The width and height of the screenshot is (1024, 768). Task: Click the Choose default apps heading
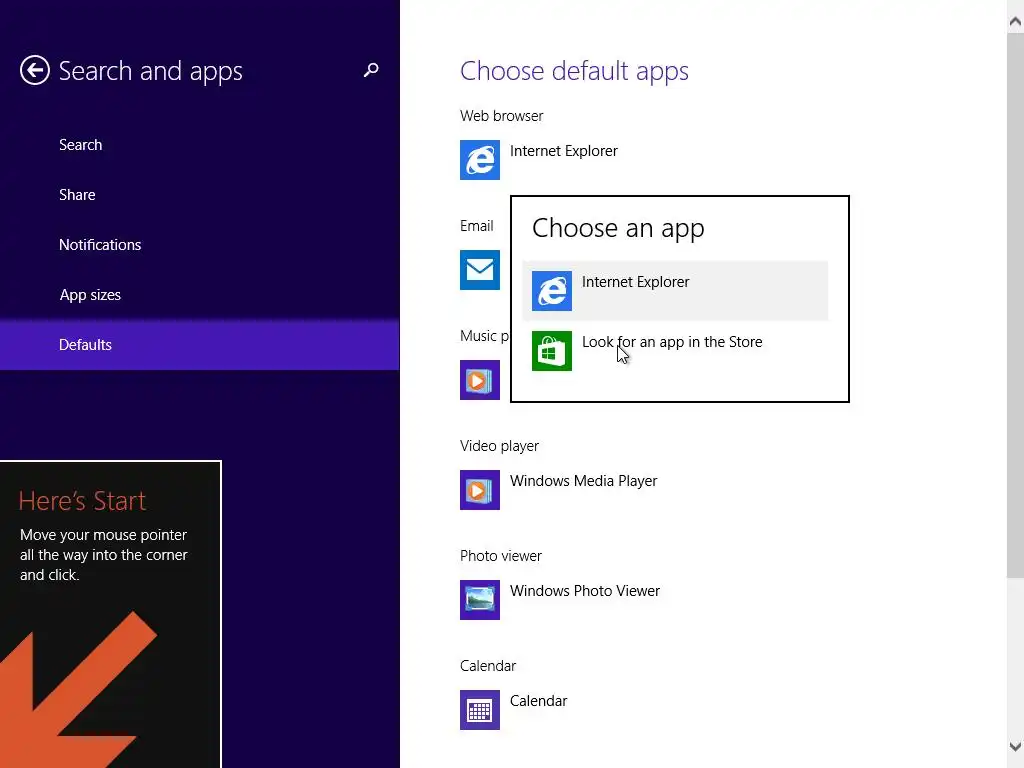pos(574,71)
